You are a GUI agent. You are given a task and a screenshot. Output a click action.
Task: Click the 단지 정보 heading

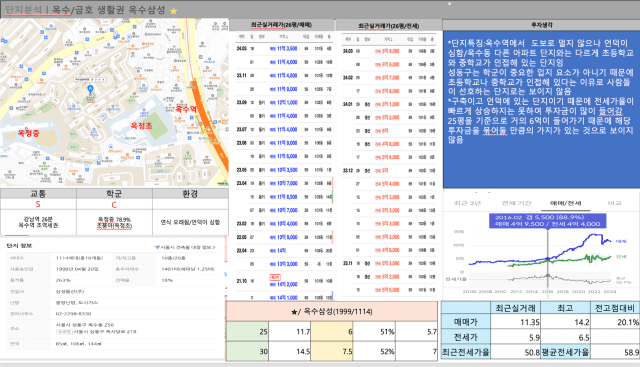tap(19, 246)
